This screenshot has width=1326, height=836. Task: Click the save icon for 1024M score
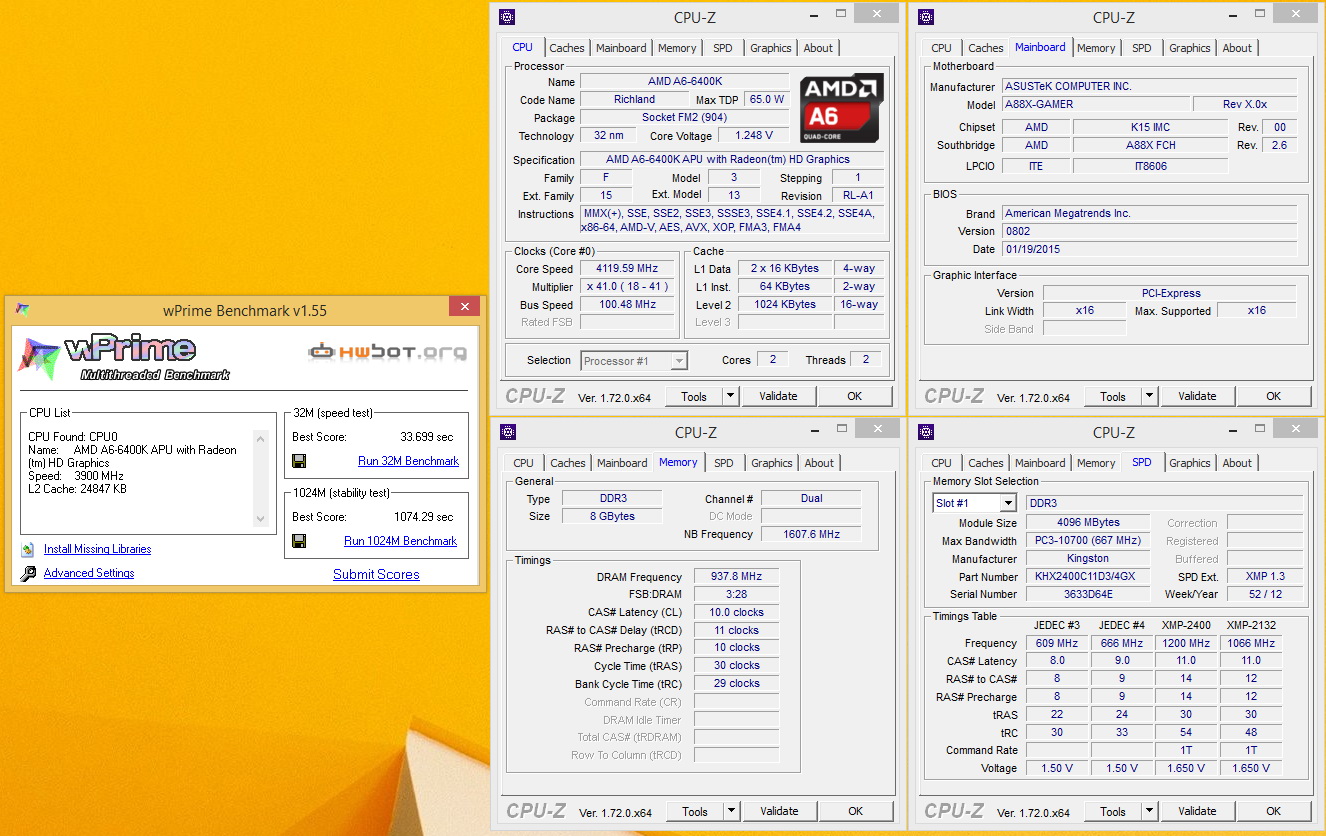click(x=298, y=541)
